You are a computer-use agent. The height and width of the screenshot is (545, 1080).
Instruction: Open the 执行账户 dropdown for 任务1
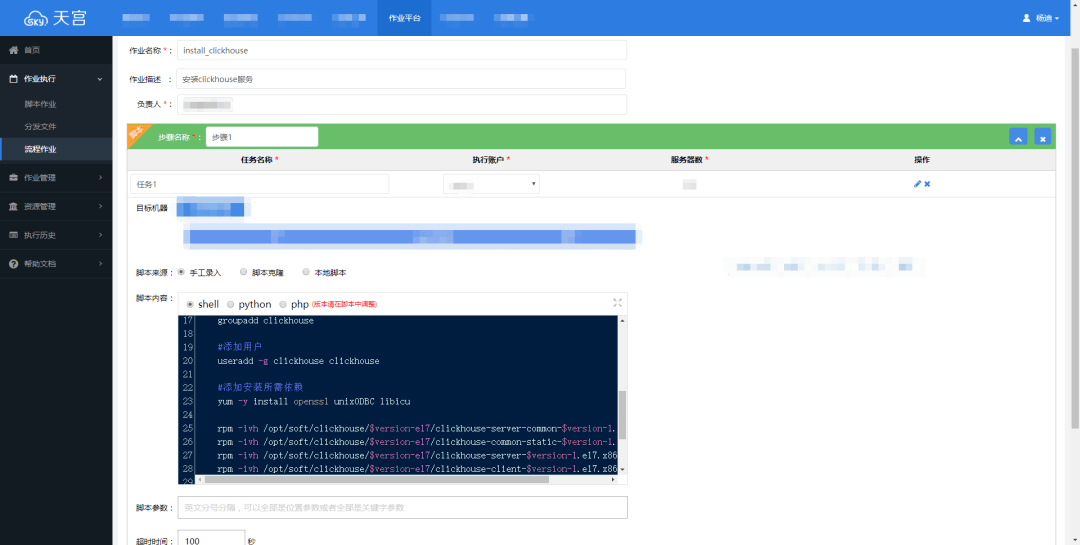491,184
